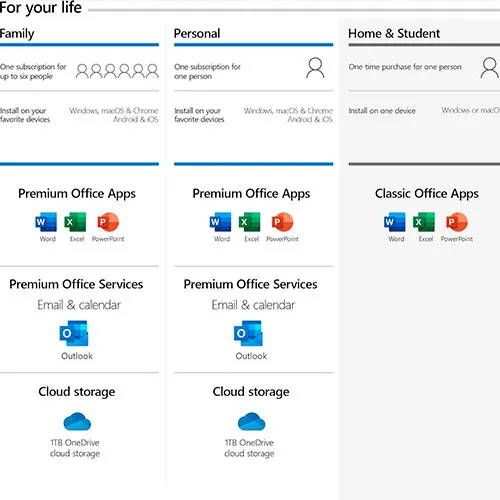The height and width of the screenshot is (500, 500).
Task: Click 'Email & calendar' text in Family column
Action: point(79,305)
